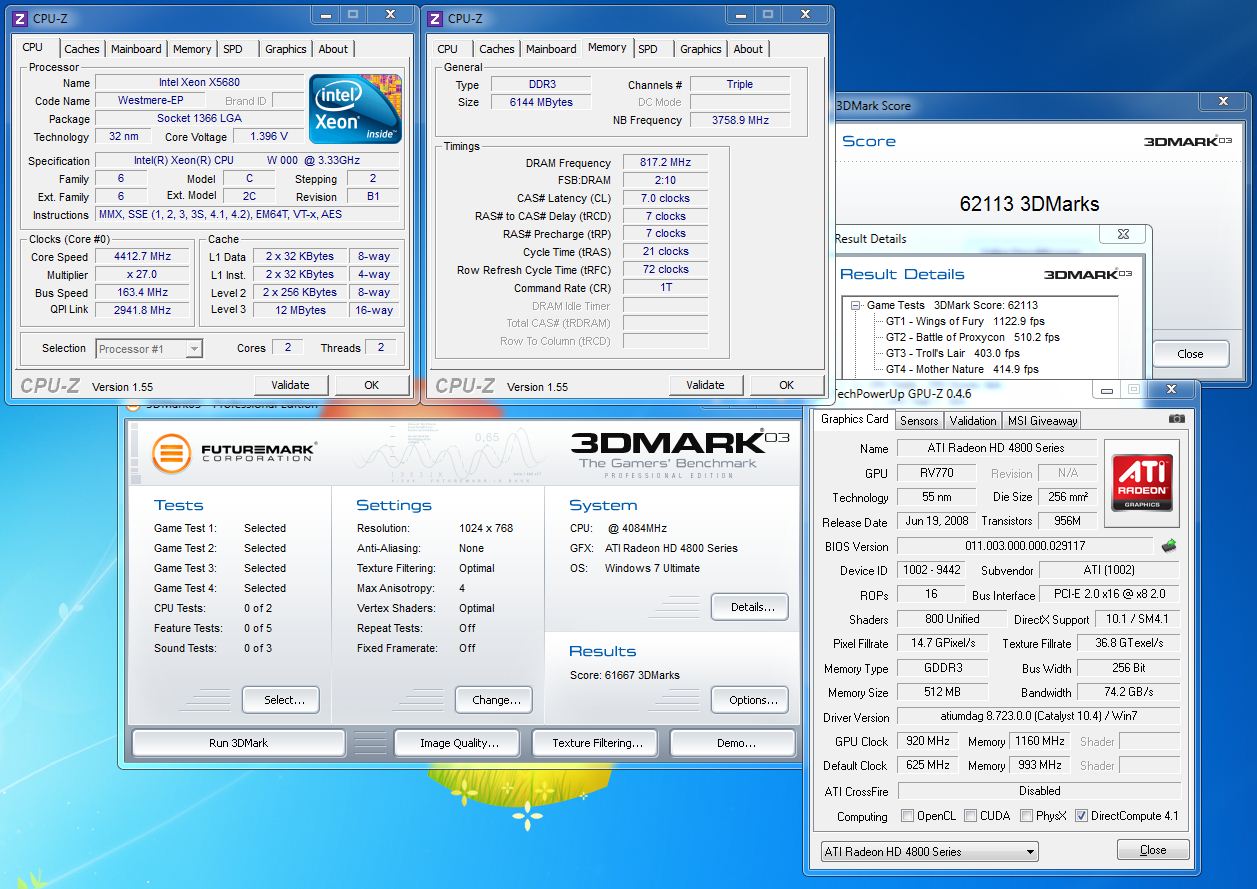
Task: Open the ATI Radeon HD 4800 Series dropdown
Action: [929, 852]
